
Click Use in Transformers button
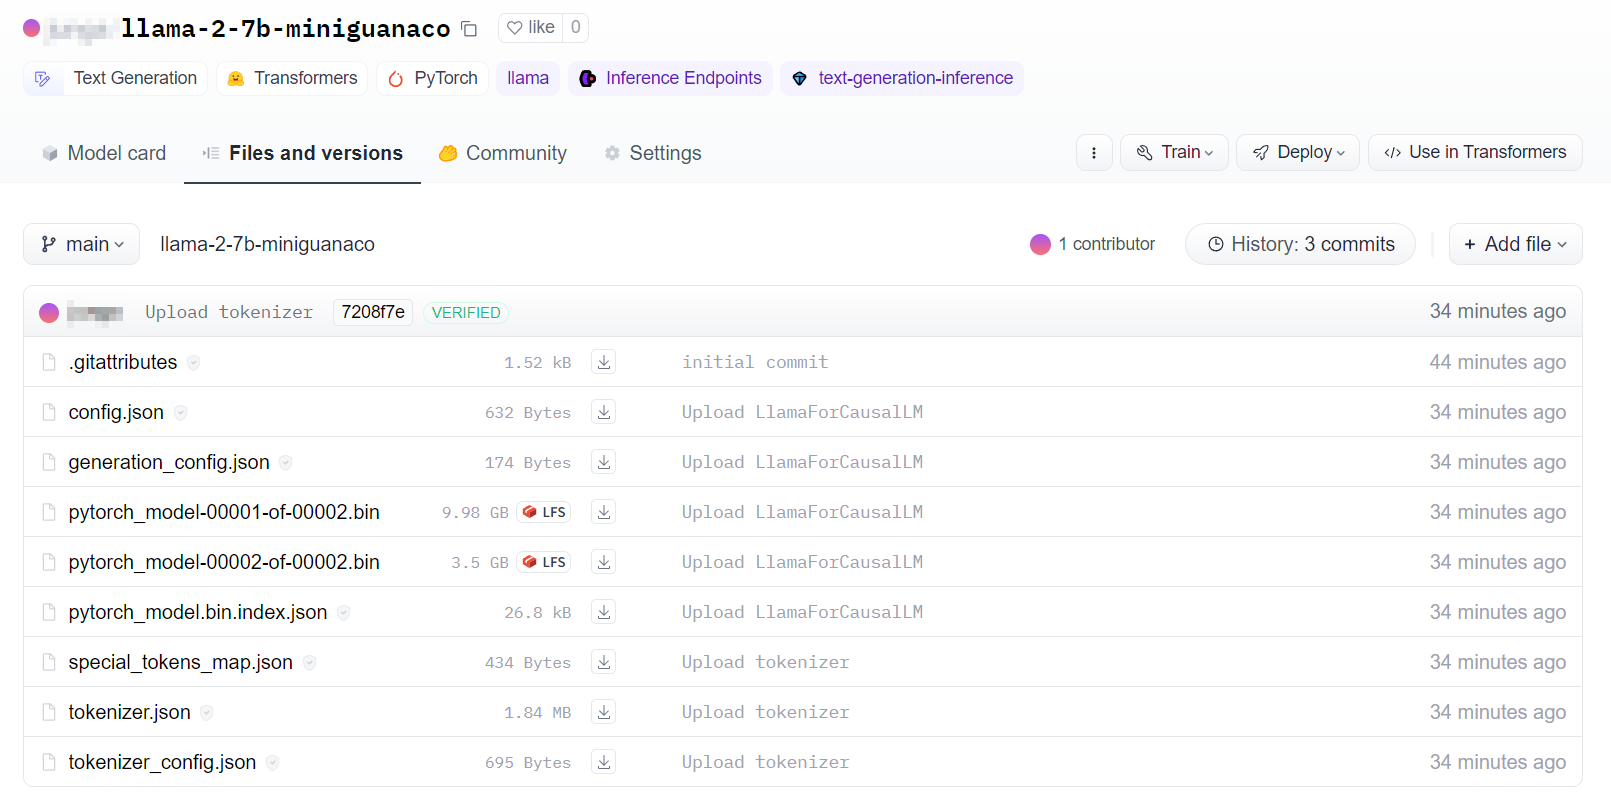click(1475, 153)
